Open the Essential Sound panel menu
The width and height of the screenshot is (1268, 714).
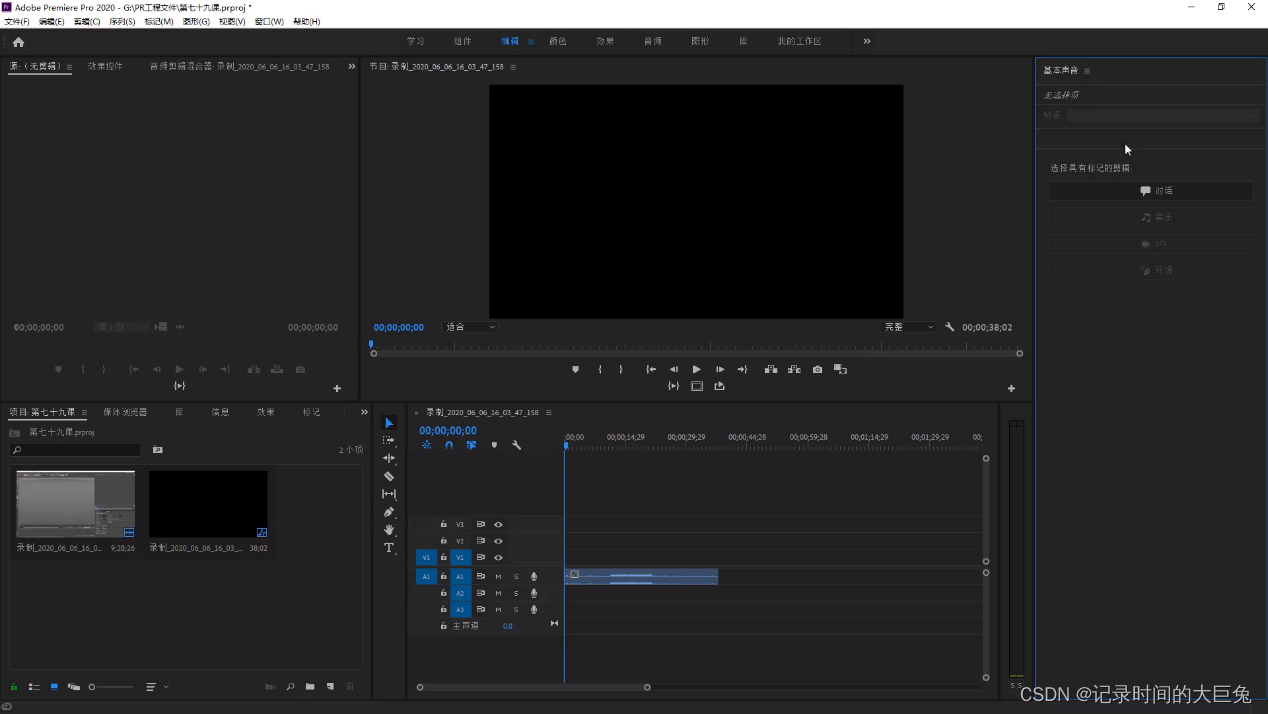pyautogui.click(x=1087, y=71)
